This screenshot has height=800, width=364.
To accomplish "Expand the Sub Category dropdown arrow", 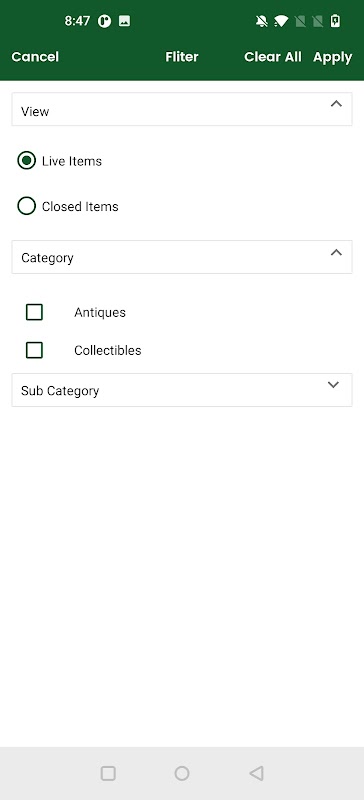I will click(333, 385).
